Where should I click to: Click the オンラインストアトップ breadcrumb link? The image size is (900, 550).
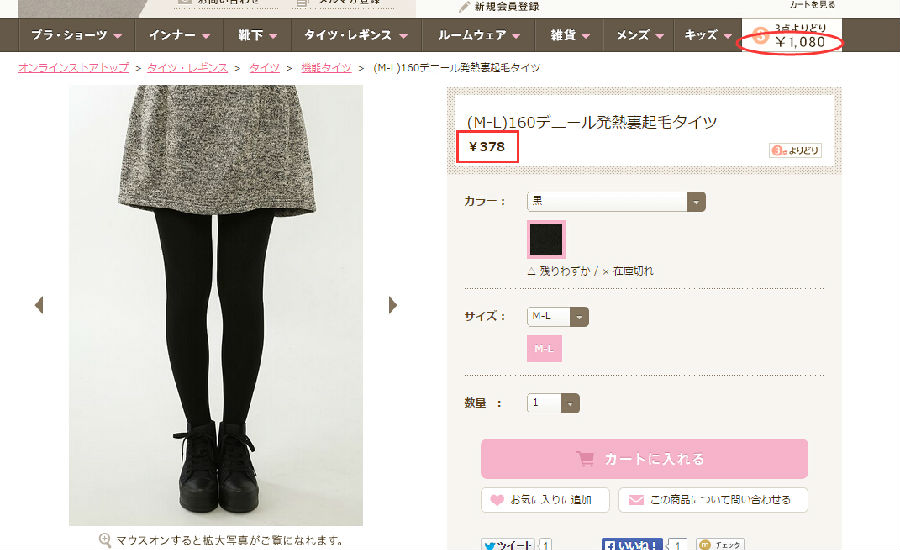[x=73, y=68]
